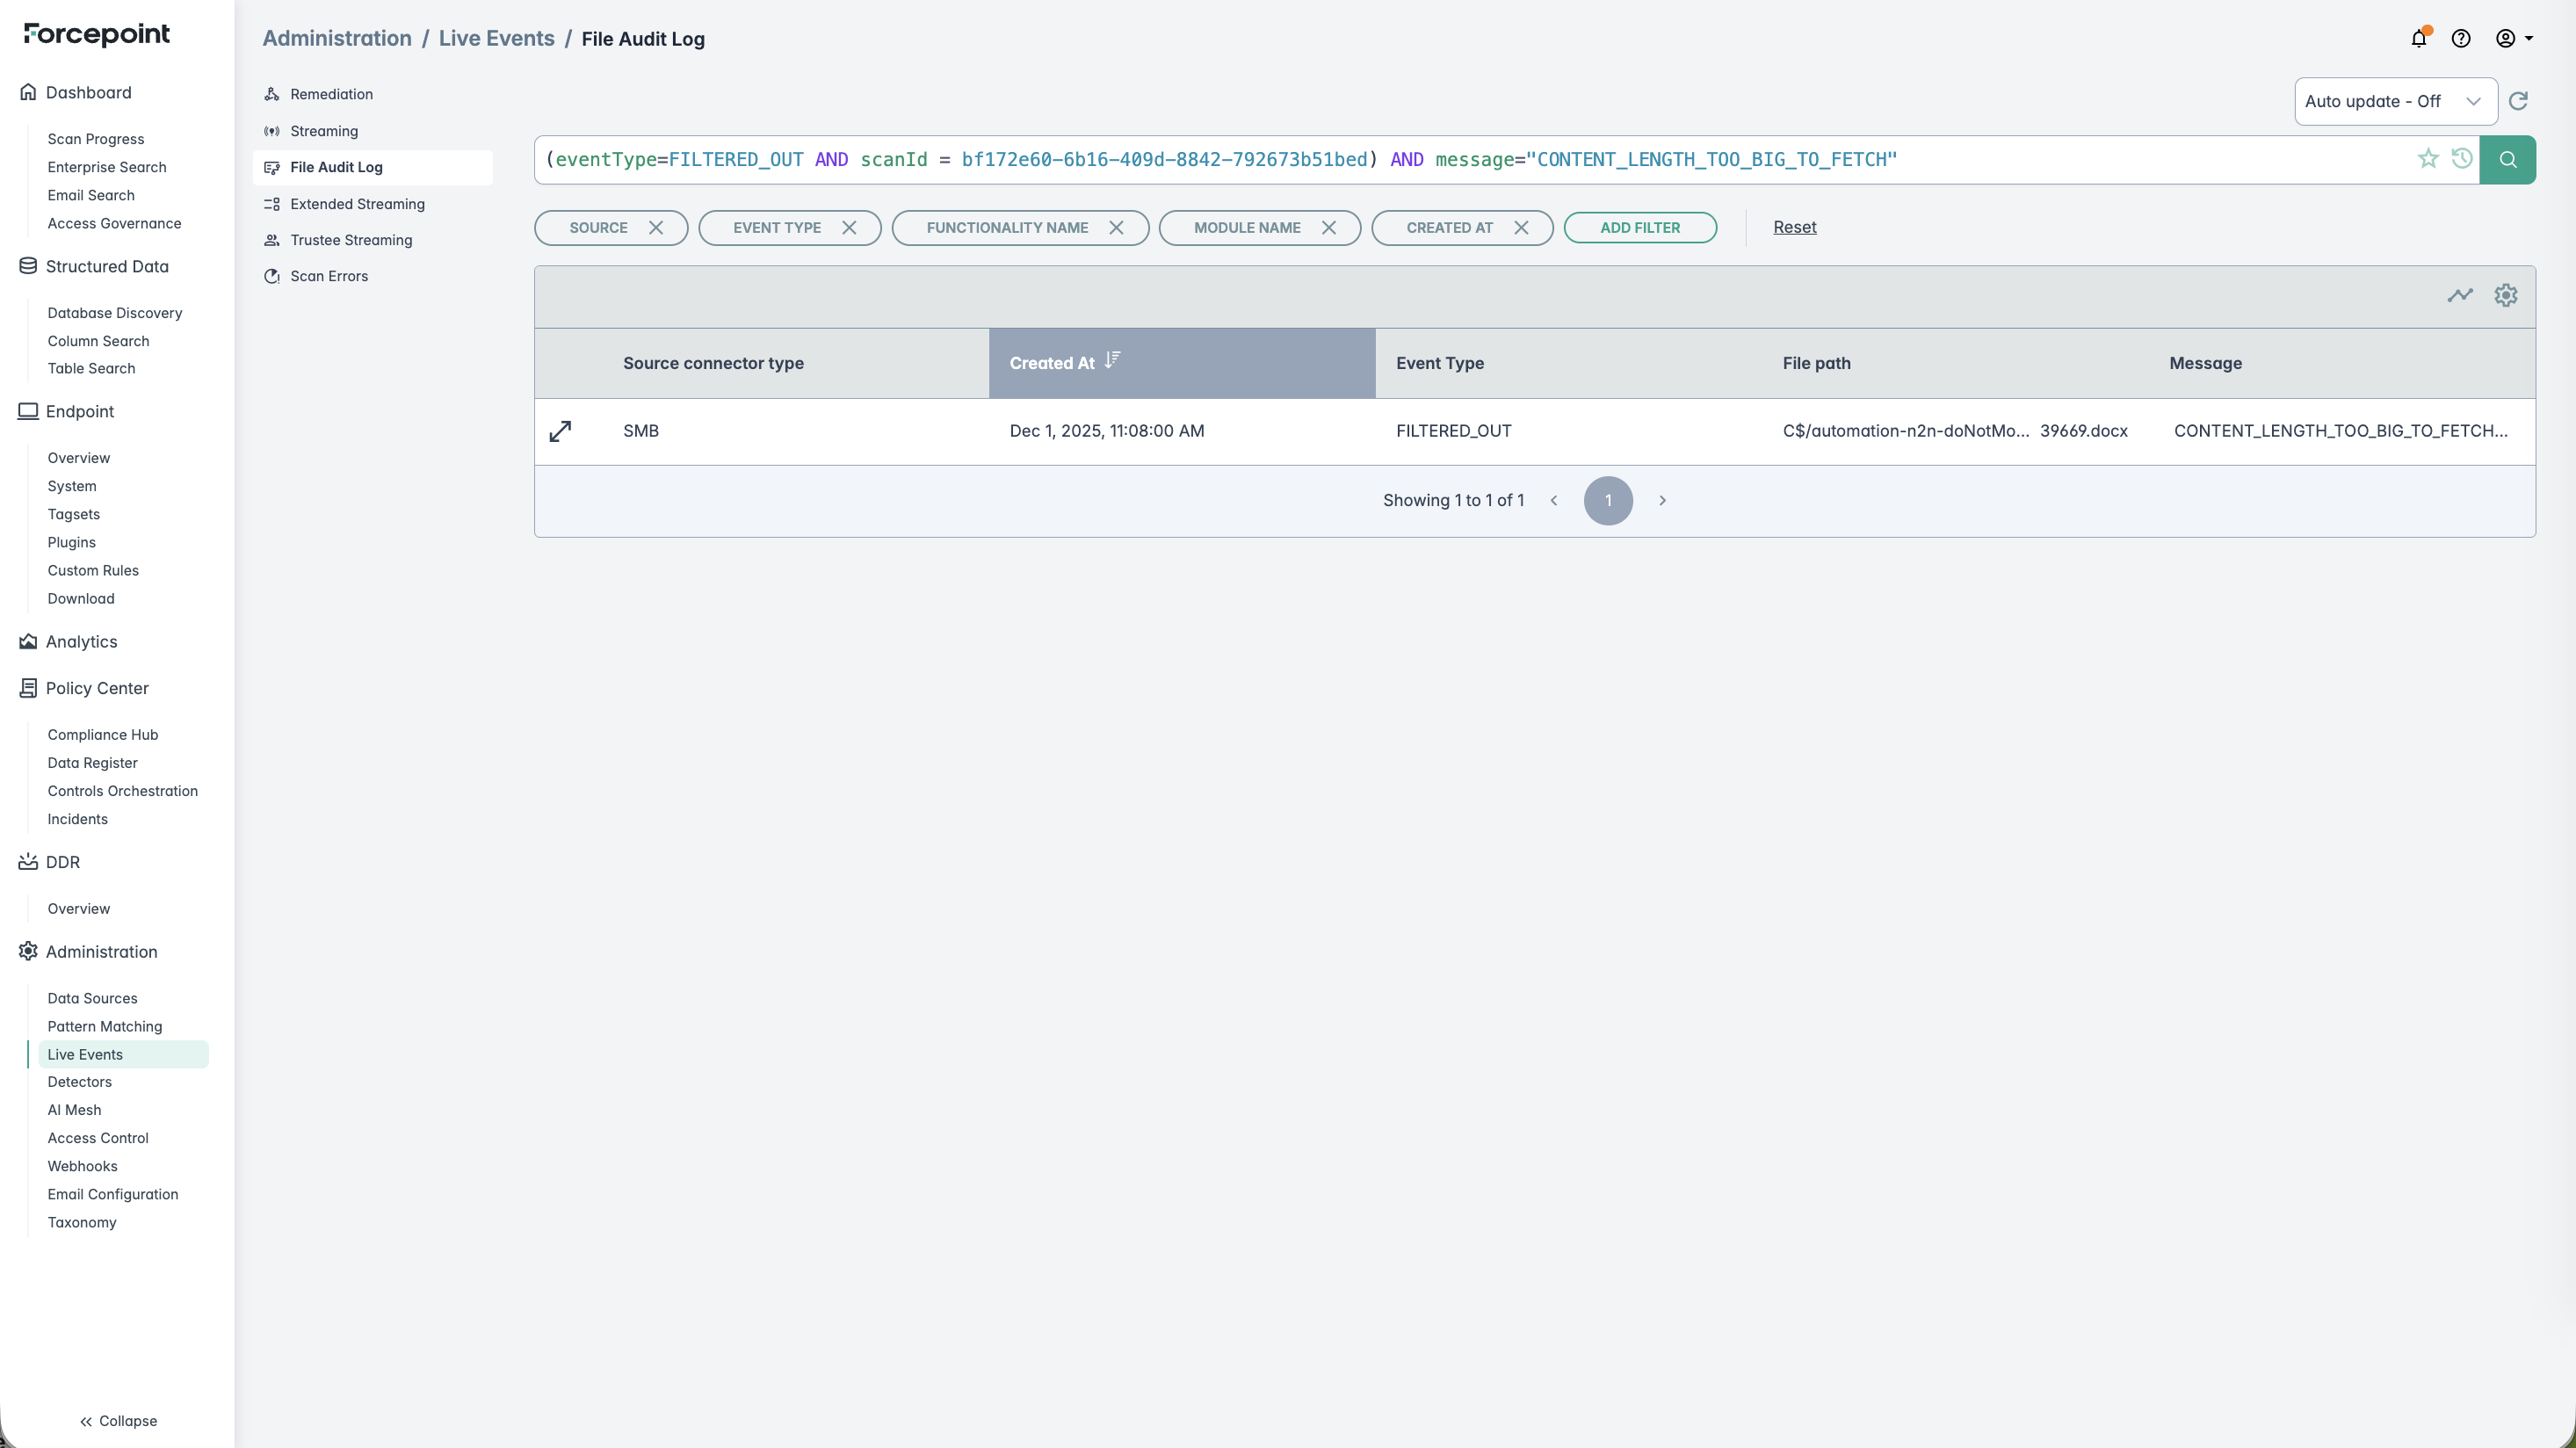Viewport: 2576px width, 1448px height.
Task: Show the trend chart icon
Action: click(x=2460, y=295)
